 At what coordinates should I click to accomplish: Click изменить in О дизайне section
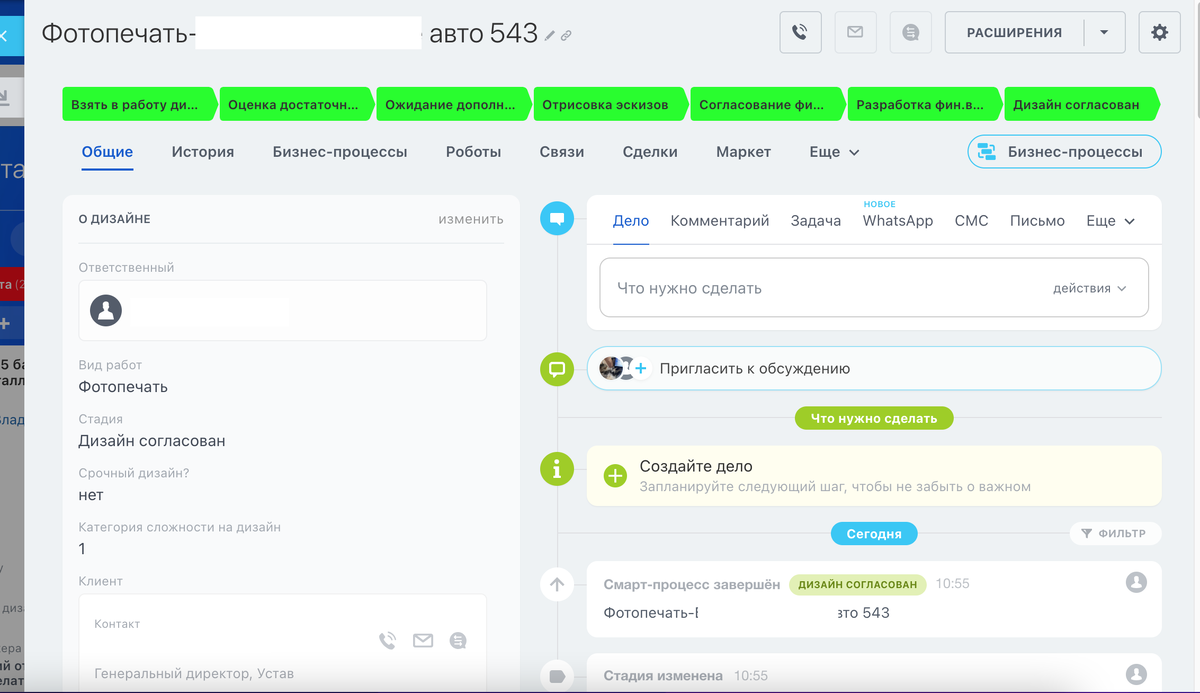pos(471,219)
